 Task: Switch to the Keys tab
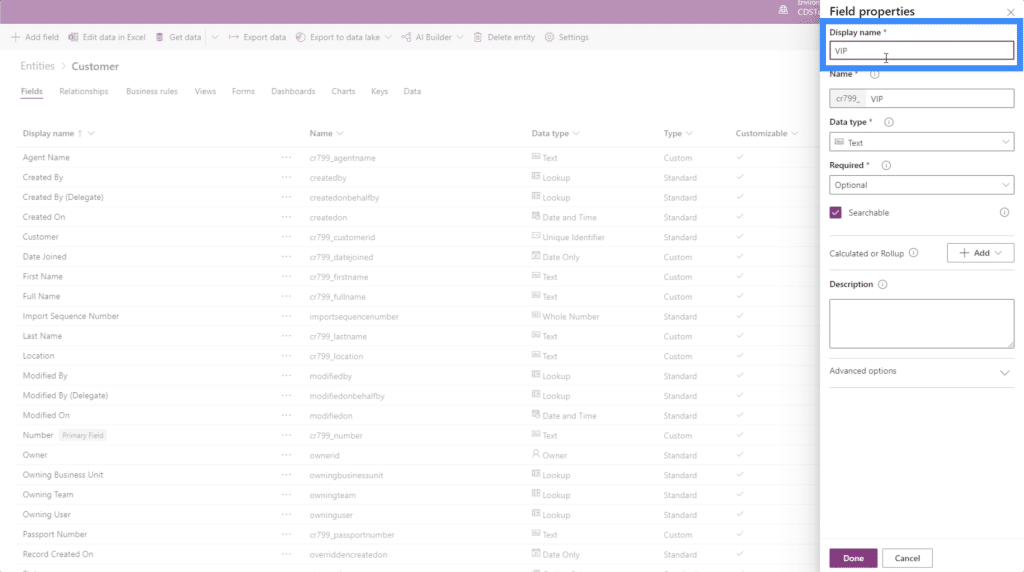tap(379, 91)
